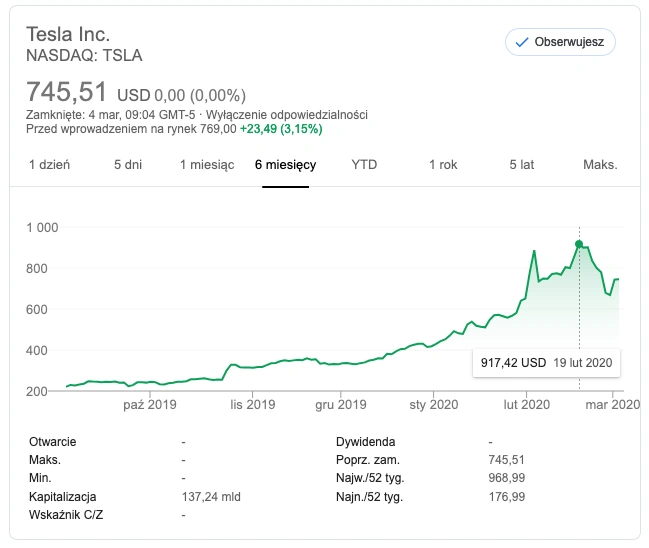Switch to the Maks. range tab
This screenshot has height=548, width=649.
(x=600, y=165)
